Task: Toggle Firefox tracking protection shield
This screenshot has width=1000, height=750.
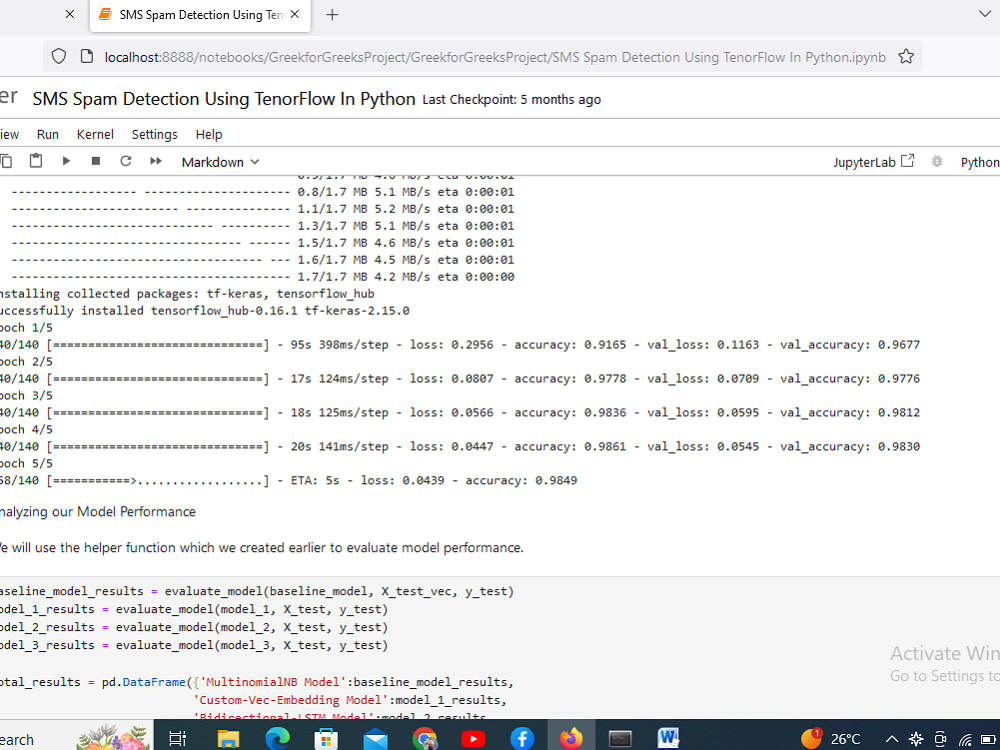Action: point(59,57)
